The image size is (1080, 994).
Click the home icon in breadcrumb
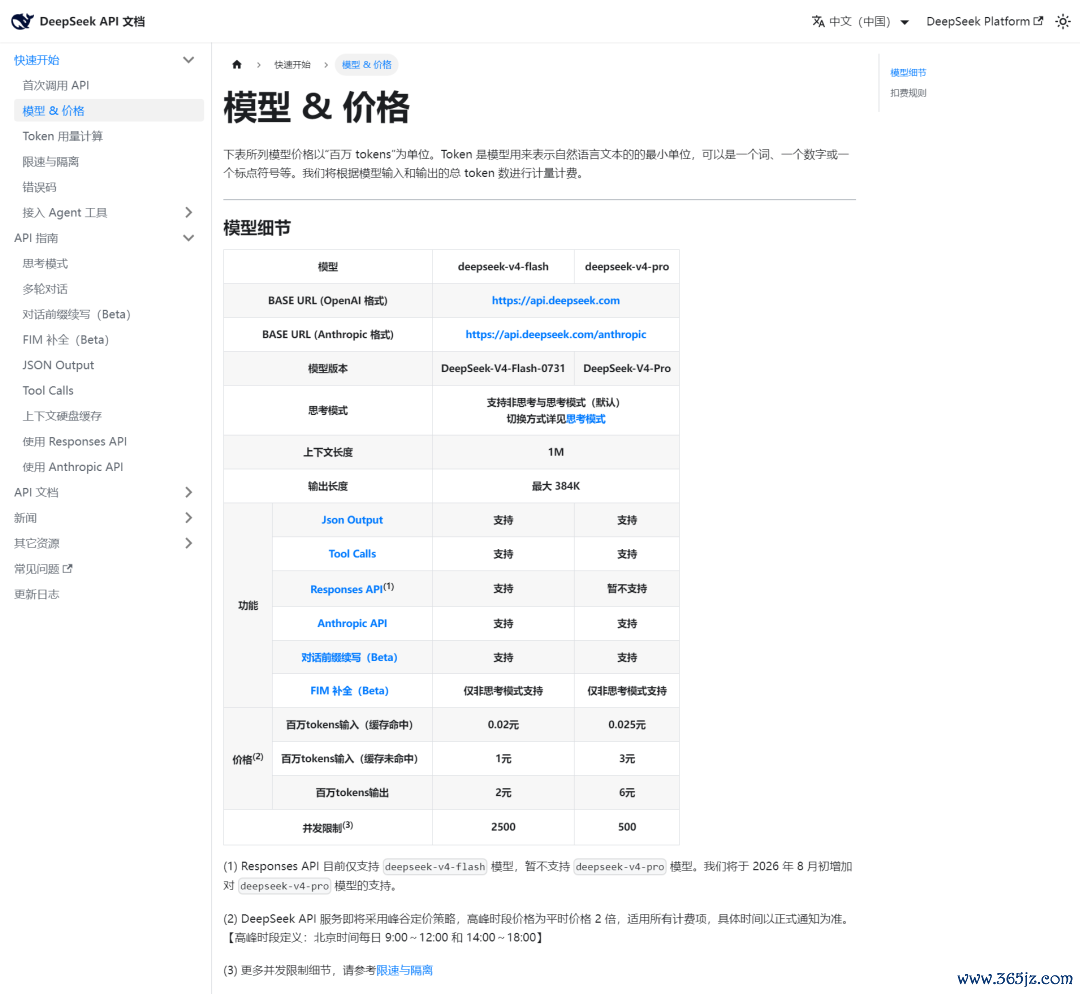point(237,65)
